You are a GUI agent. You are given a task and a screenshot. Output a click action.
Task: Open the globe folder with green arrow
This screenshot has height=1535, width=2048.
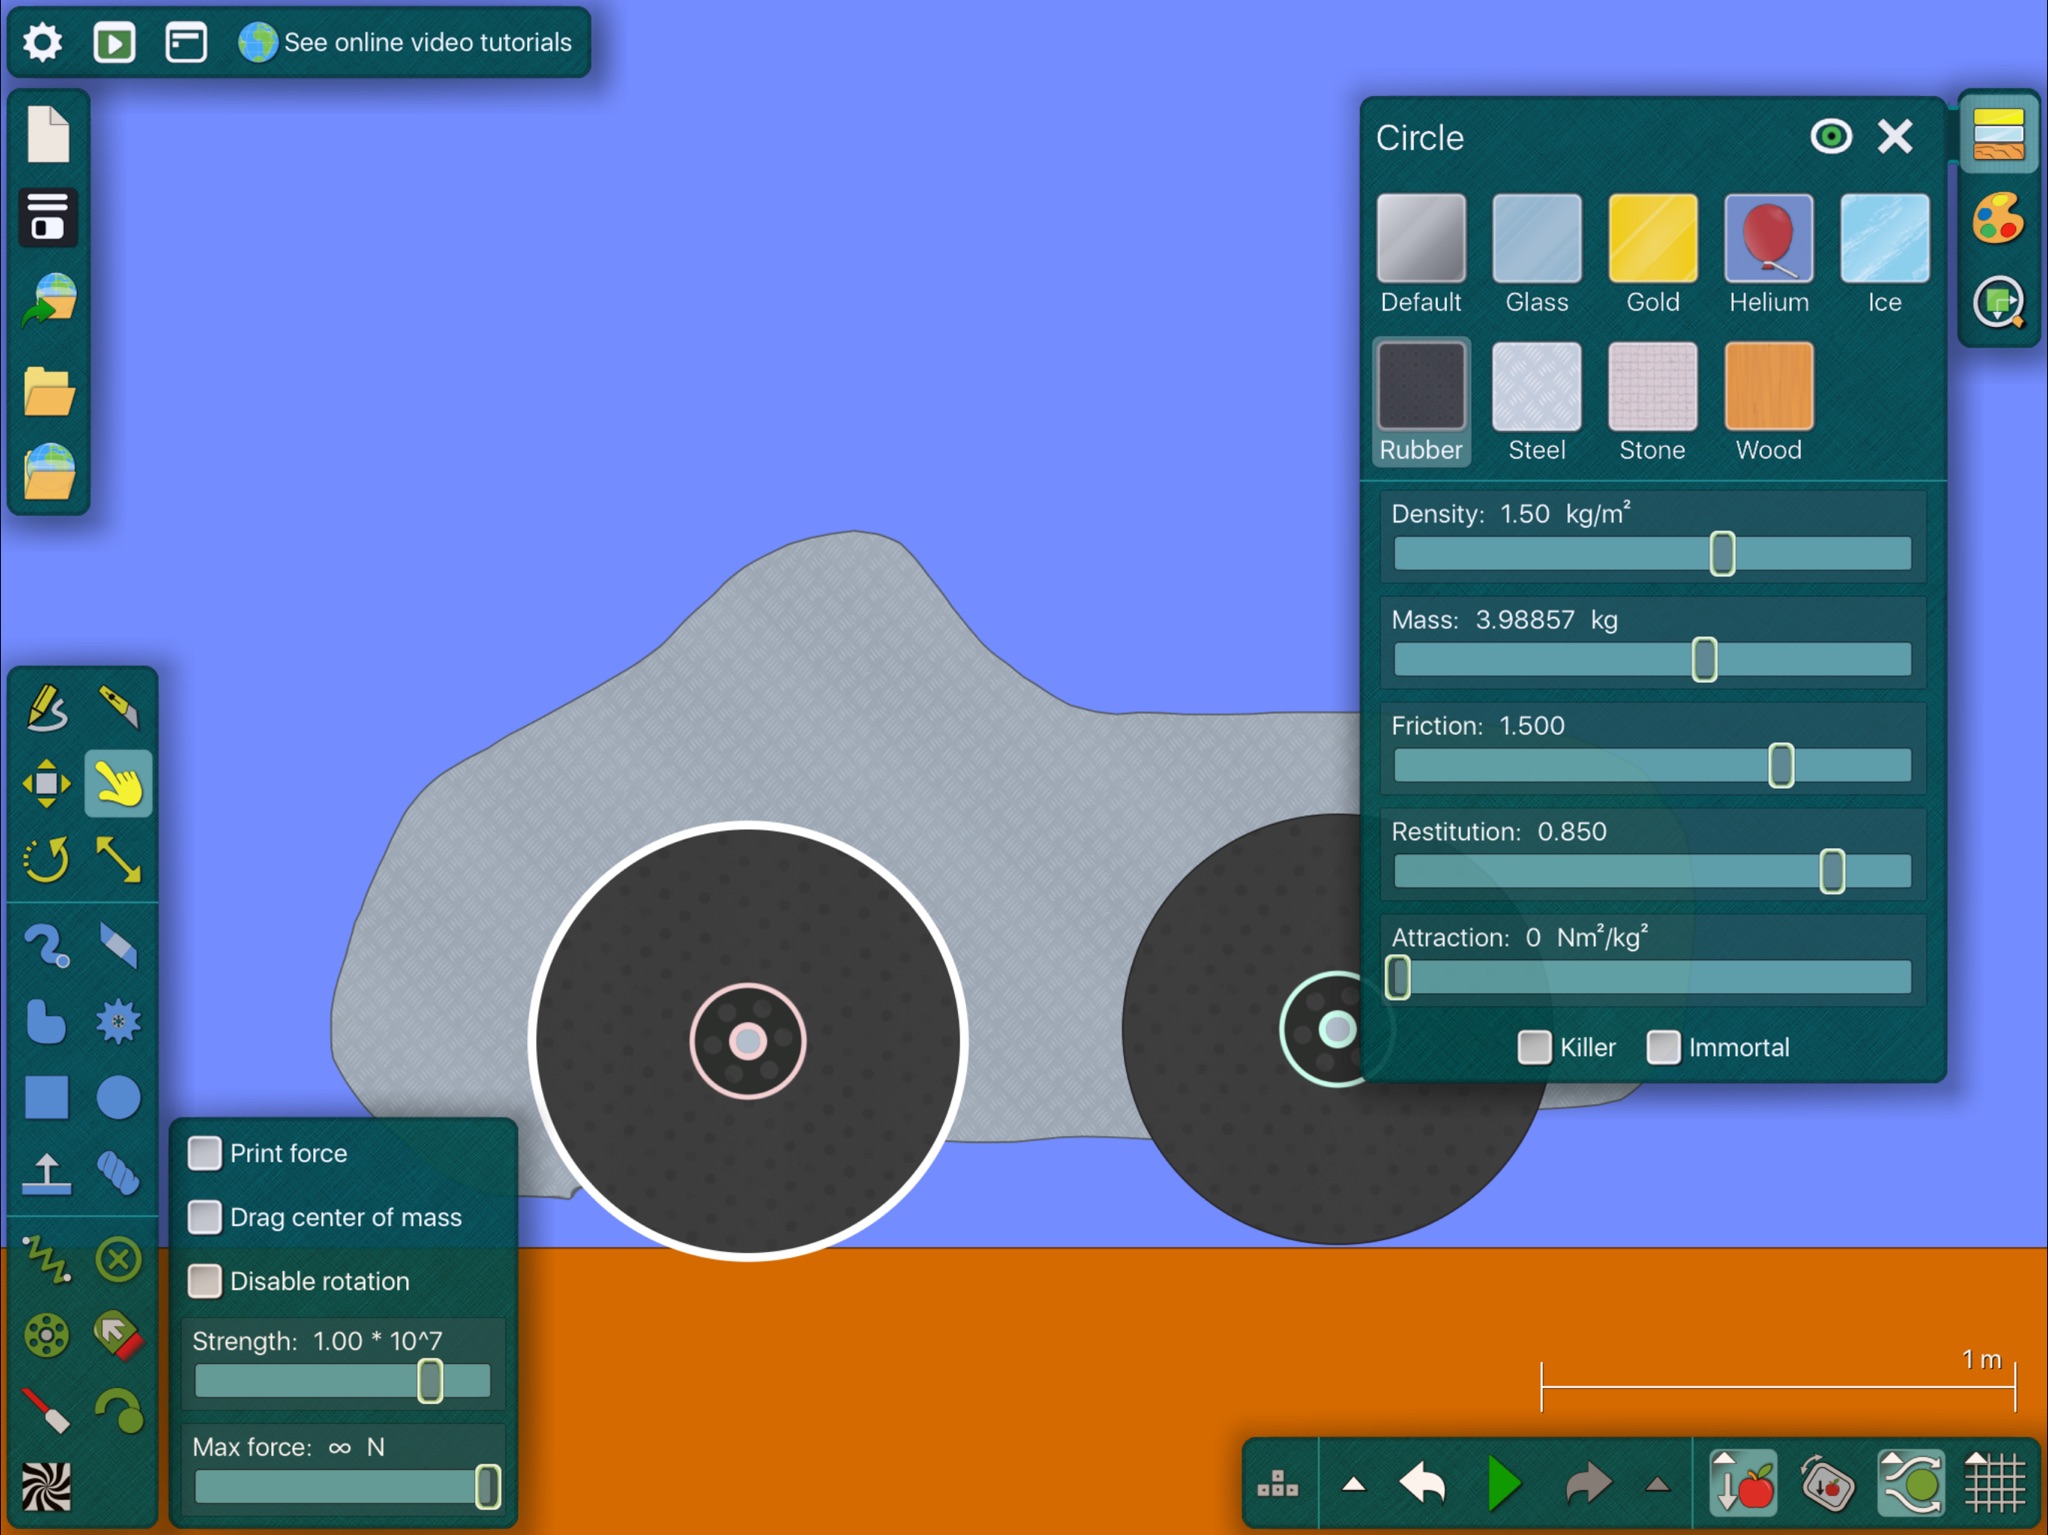[x=48, y=301]
